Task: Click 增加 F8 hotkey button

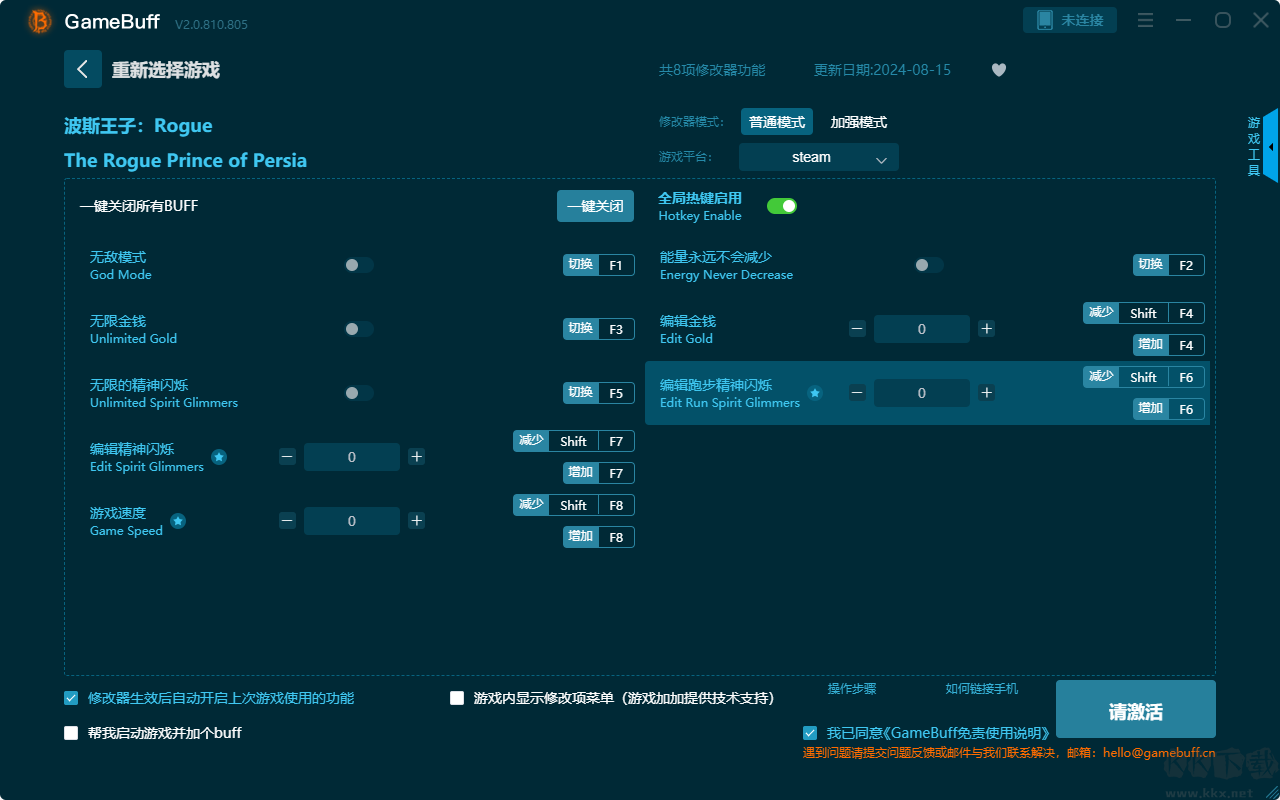Action: [599, 537]
